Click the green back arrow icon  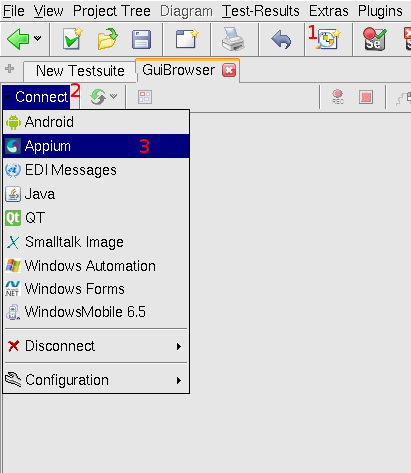(x=18, y=39)
